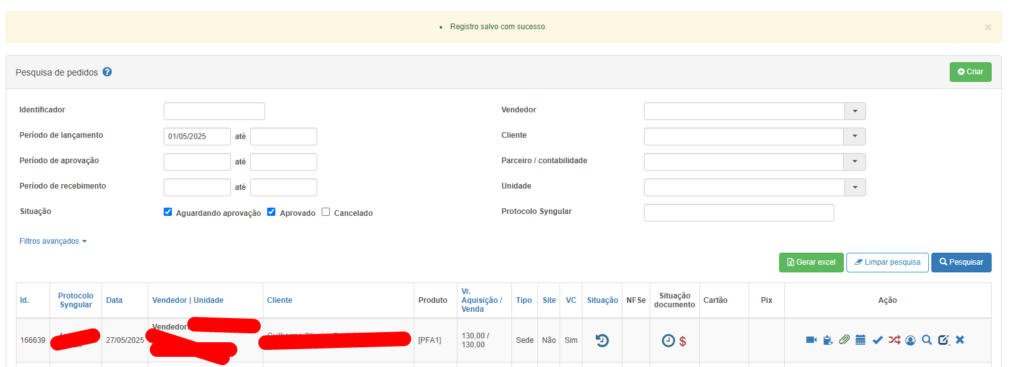Sort by the Tipo column header
Screen dimensions: 1024x367
pyautogui.click(x=523, y=300)
